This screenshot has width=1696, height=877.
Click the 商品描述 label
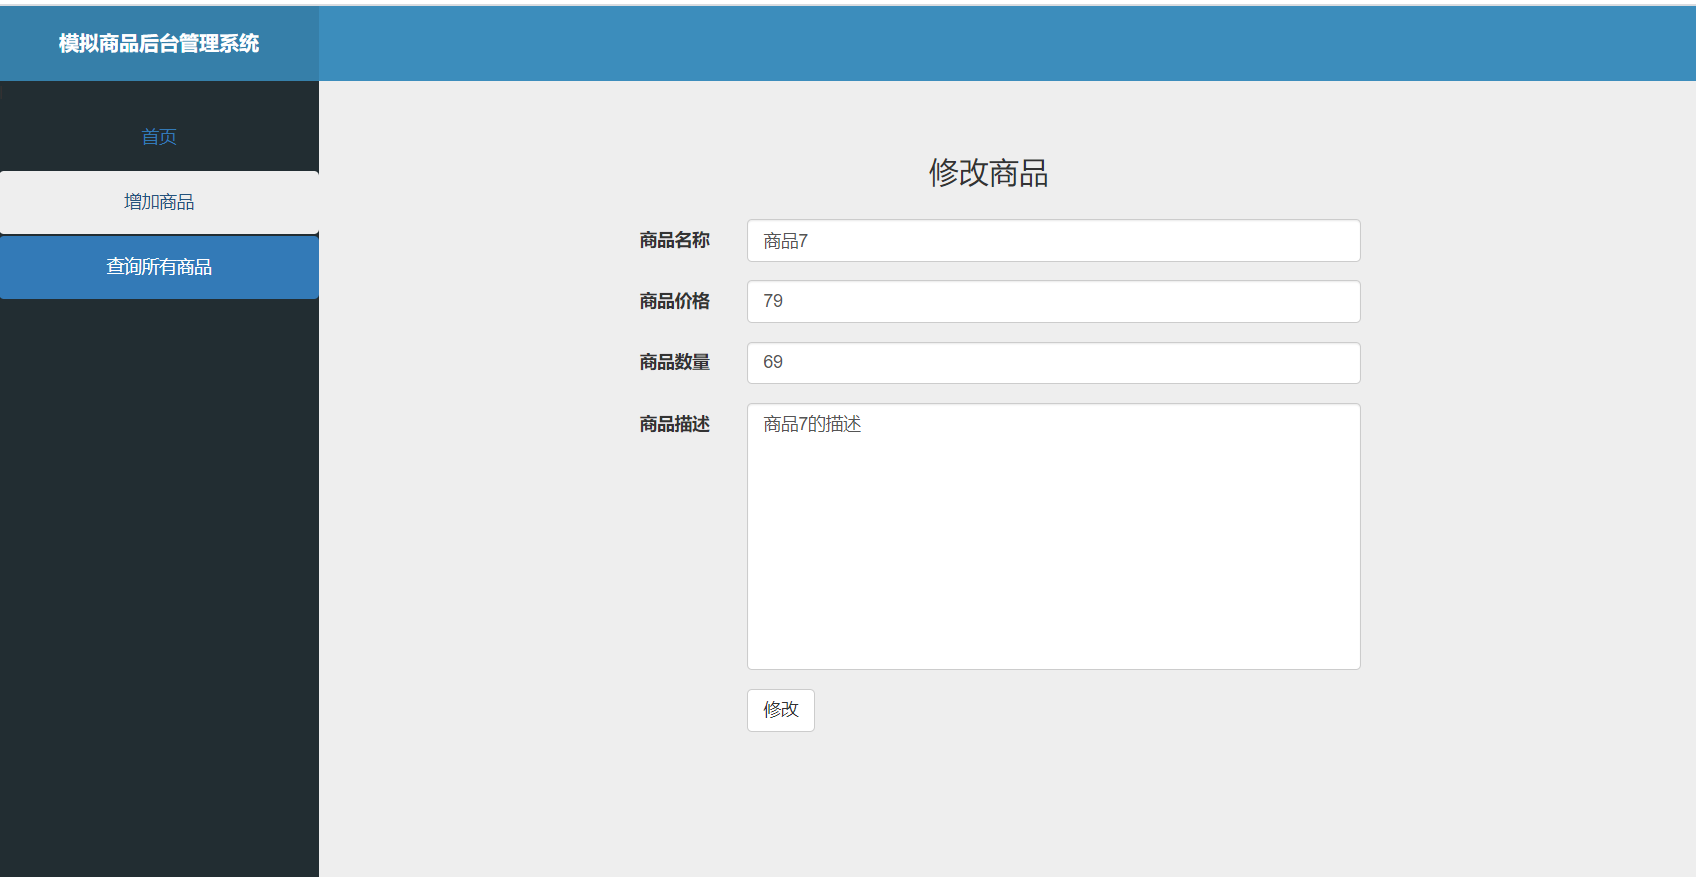point(675,424)
